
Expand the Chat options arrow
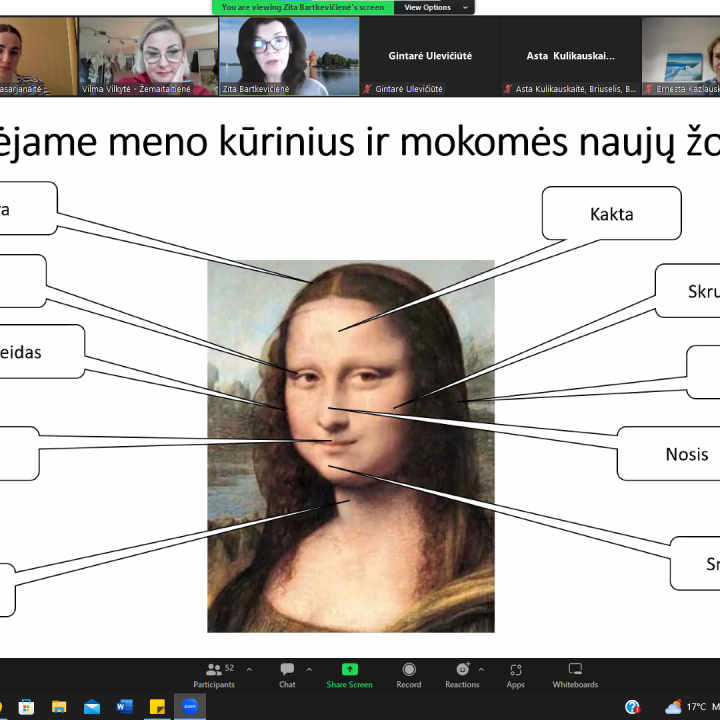(309, 670)
